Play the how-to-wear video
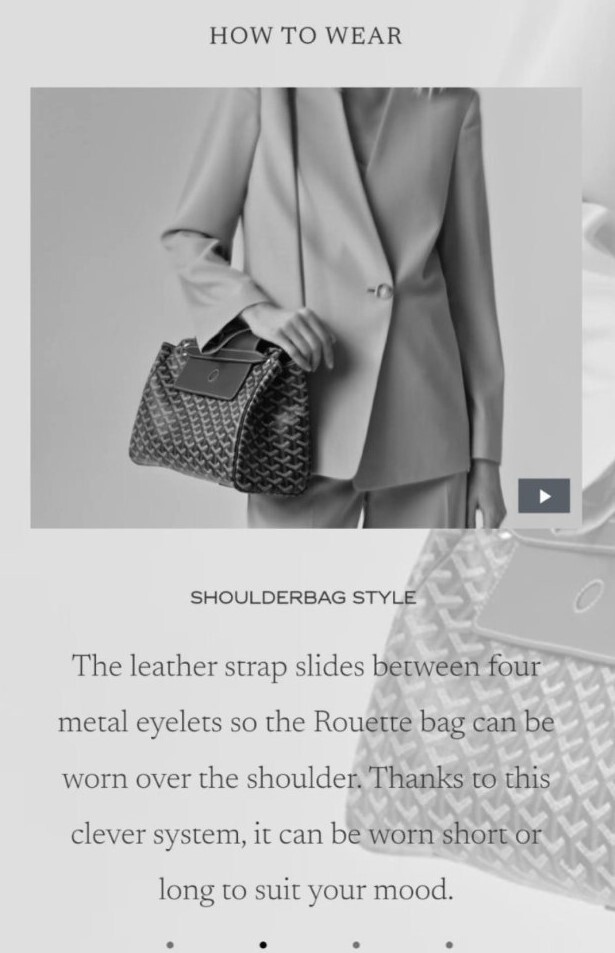The image size is (615, 953). point(544,496)
